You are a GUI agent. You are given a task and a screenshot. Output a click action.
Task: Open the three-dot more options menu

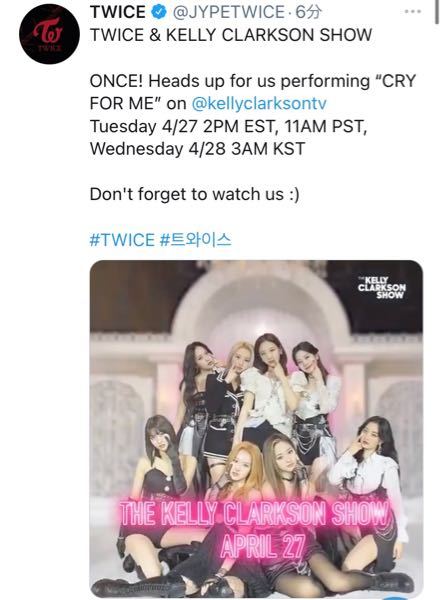(x=413, y=11)
